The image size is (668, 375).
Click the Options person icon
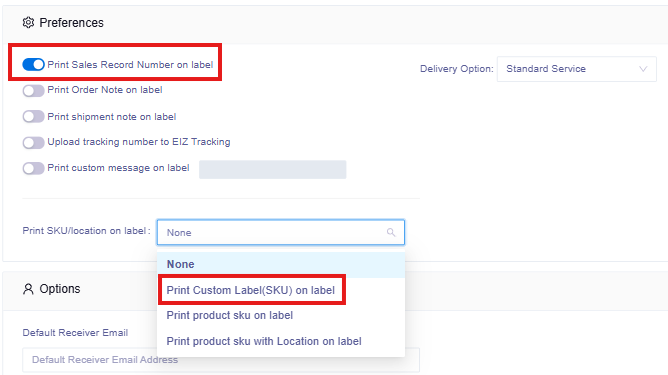pos(28,289)
